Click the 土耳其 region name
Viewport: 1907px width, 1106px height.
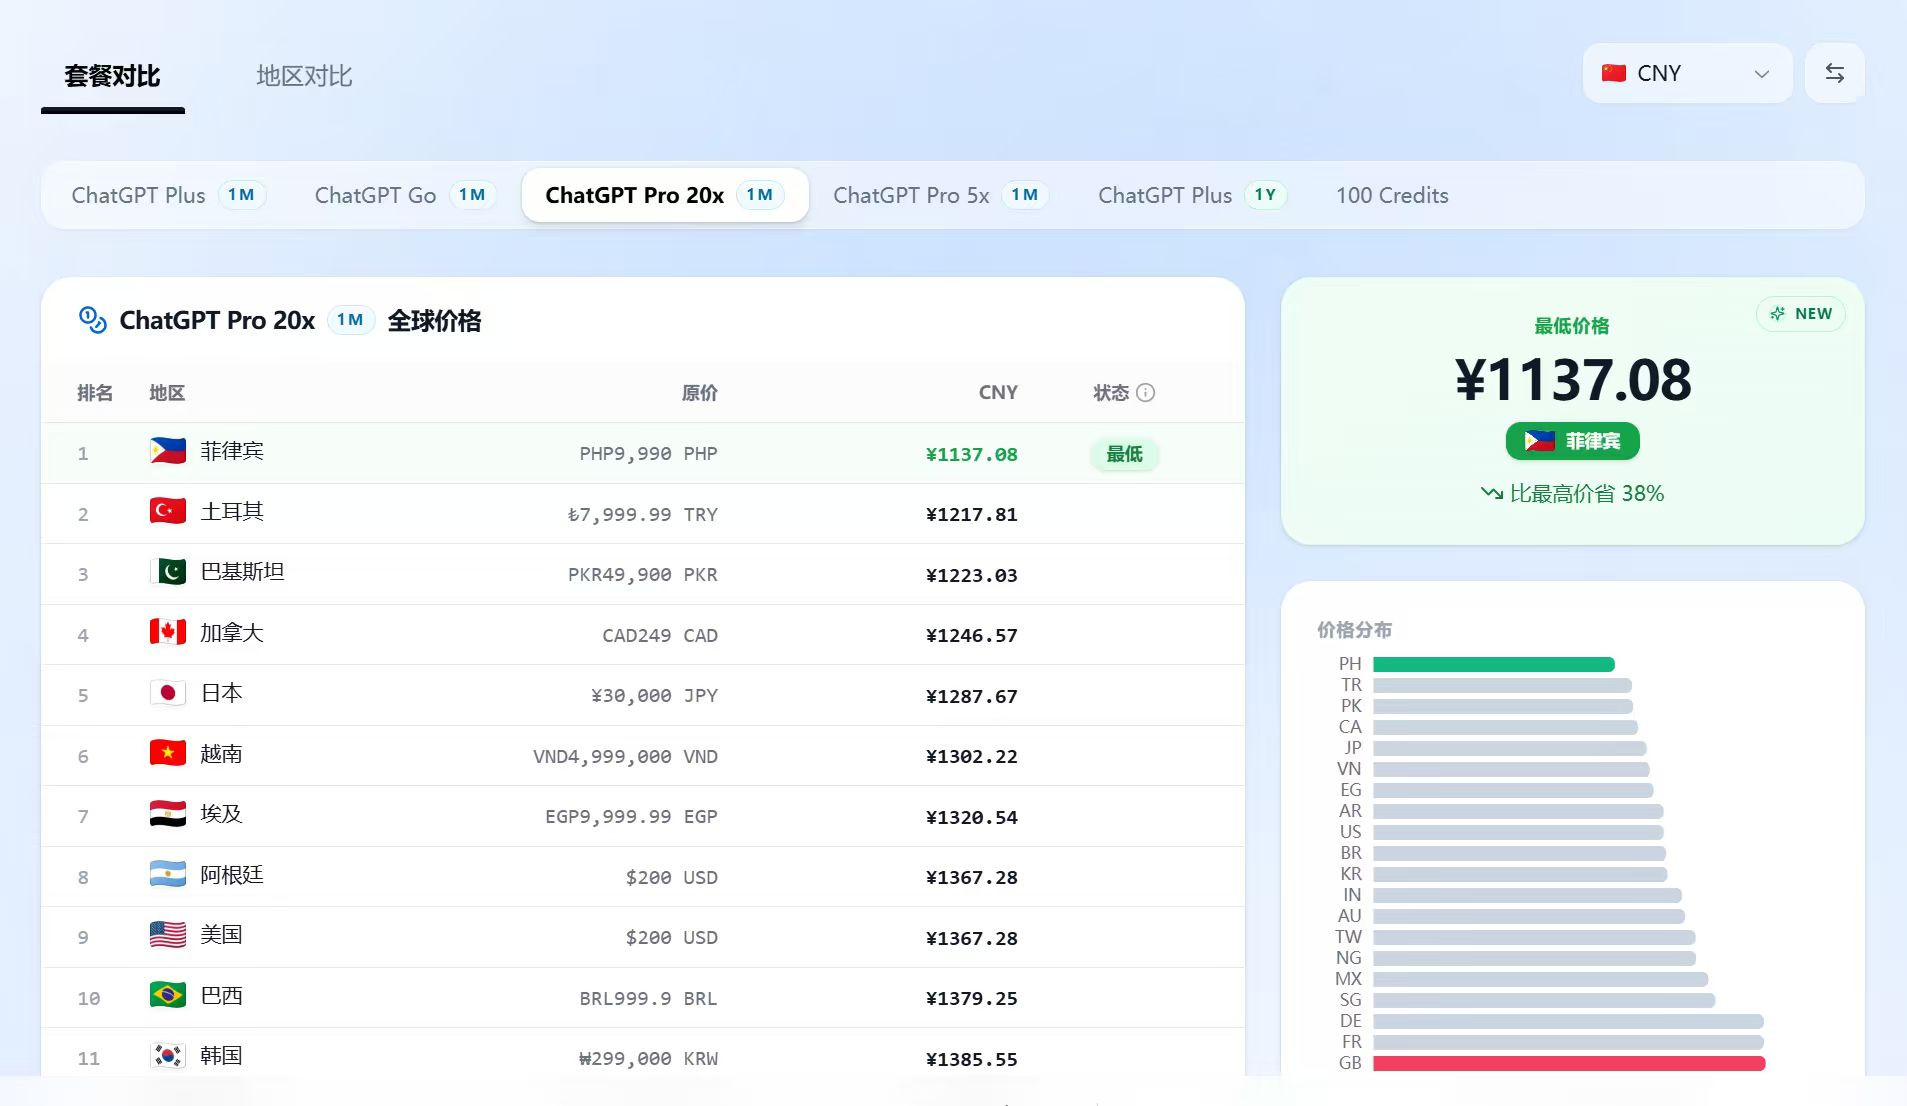point(232,512)
